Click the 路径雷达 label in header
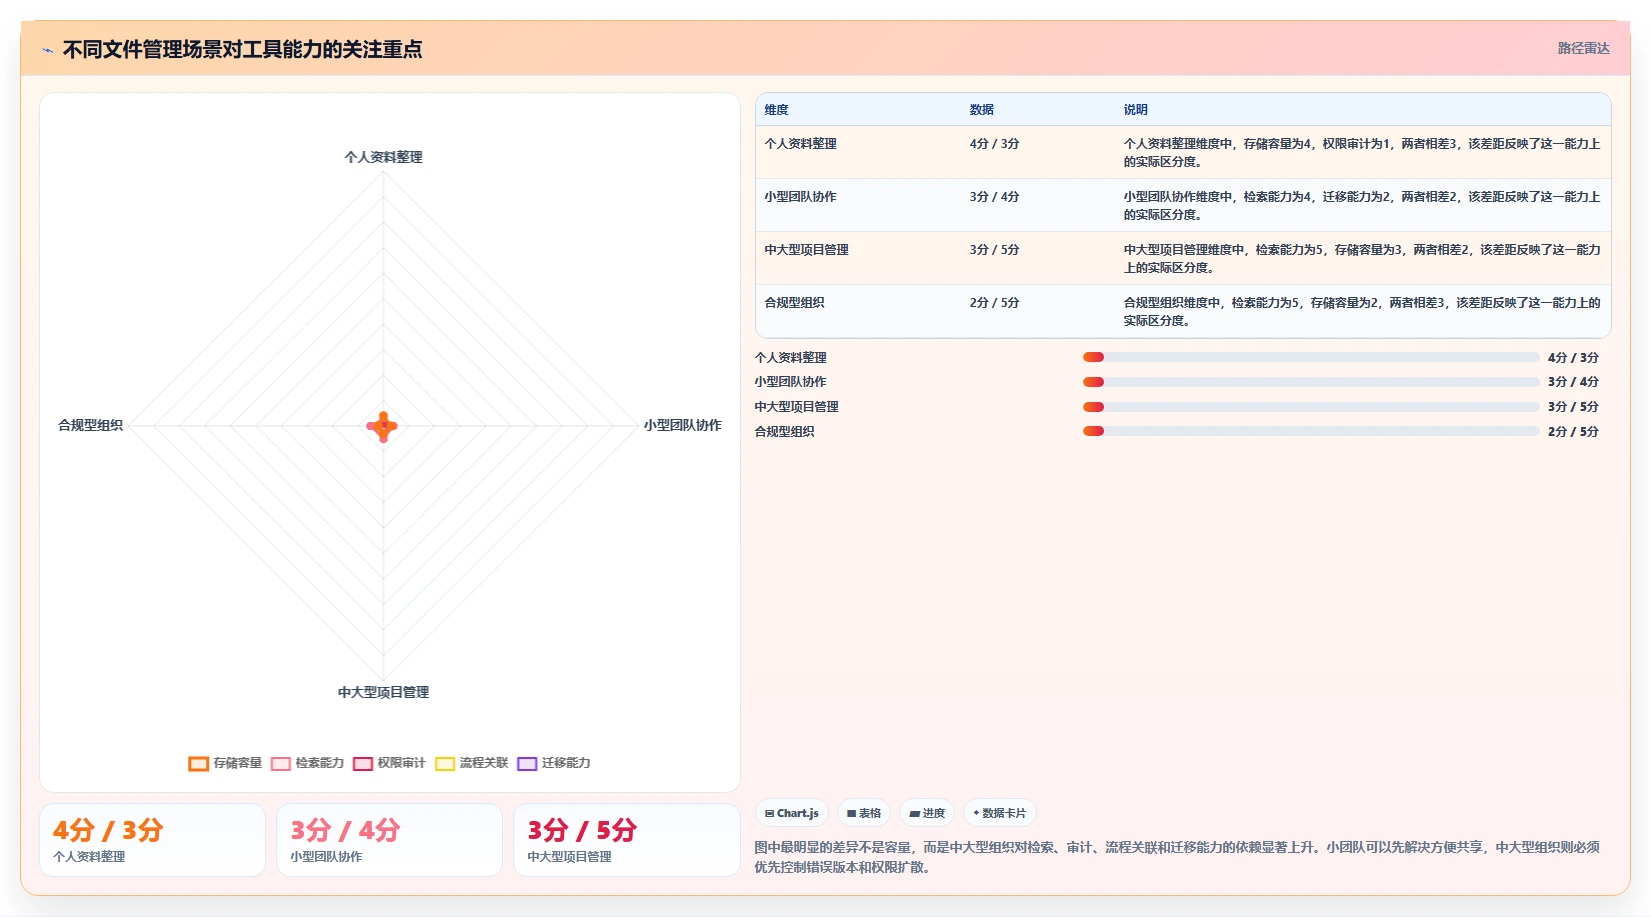Viewport: 1651px width, 917px height. pos(1584,48)
